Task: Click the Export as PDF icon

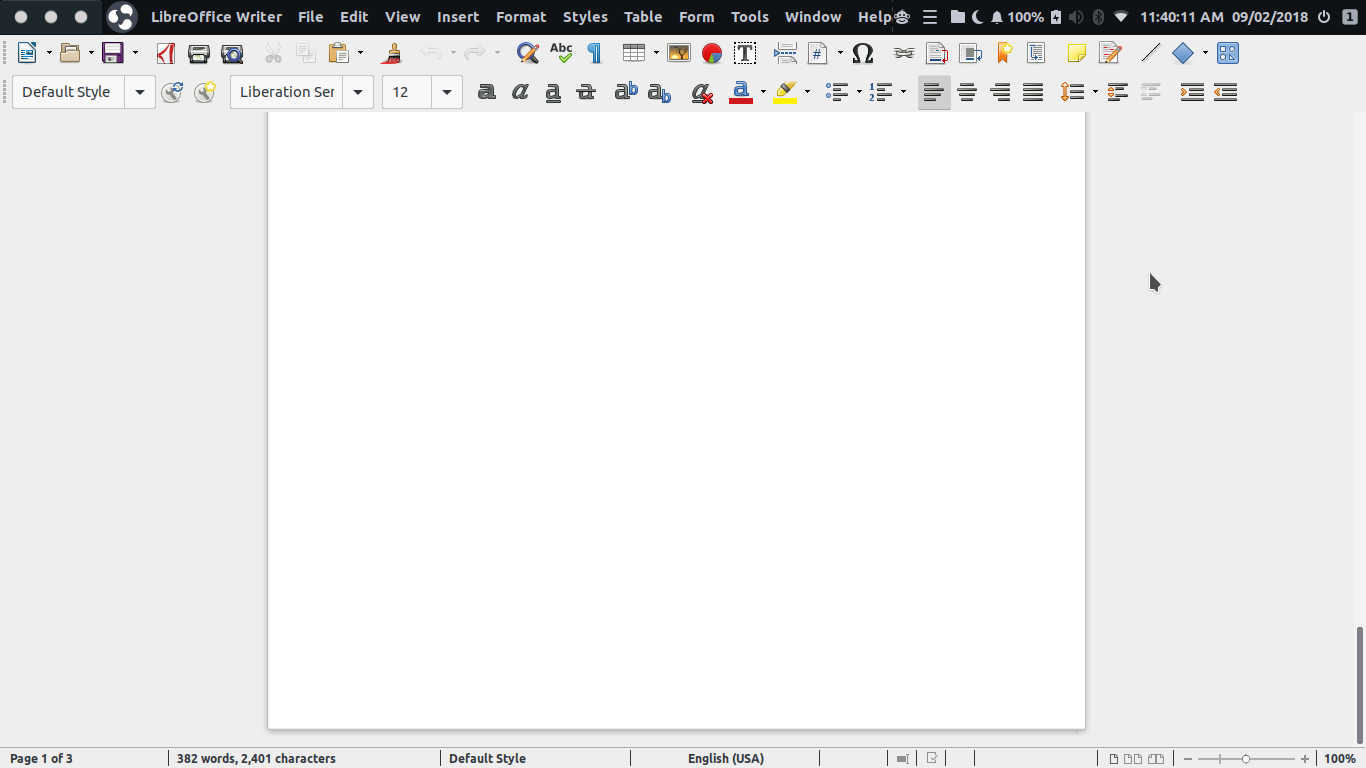Action: point(166,53)
